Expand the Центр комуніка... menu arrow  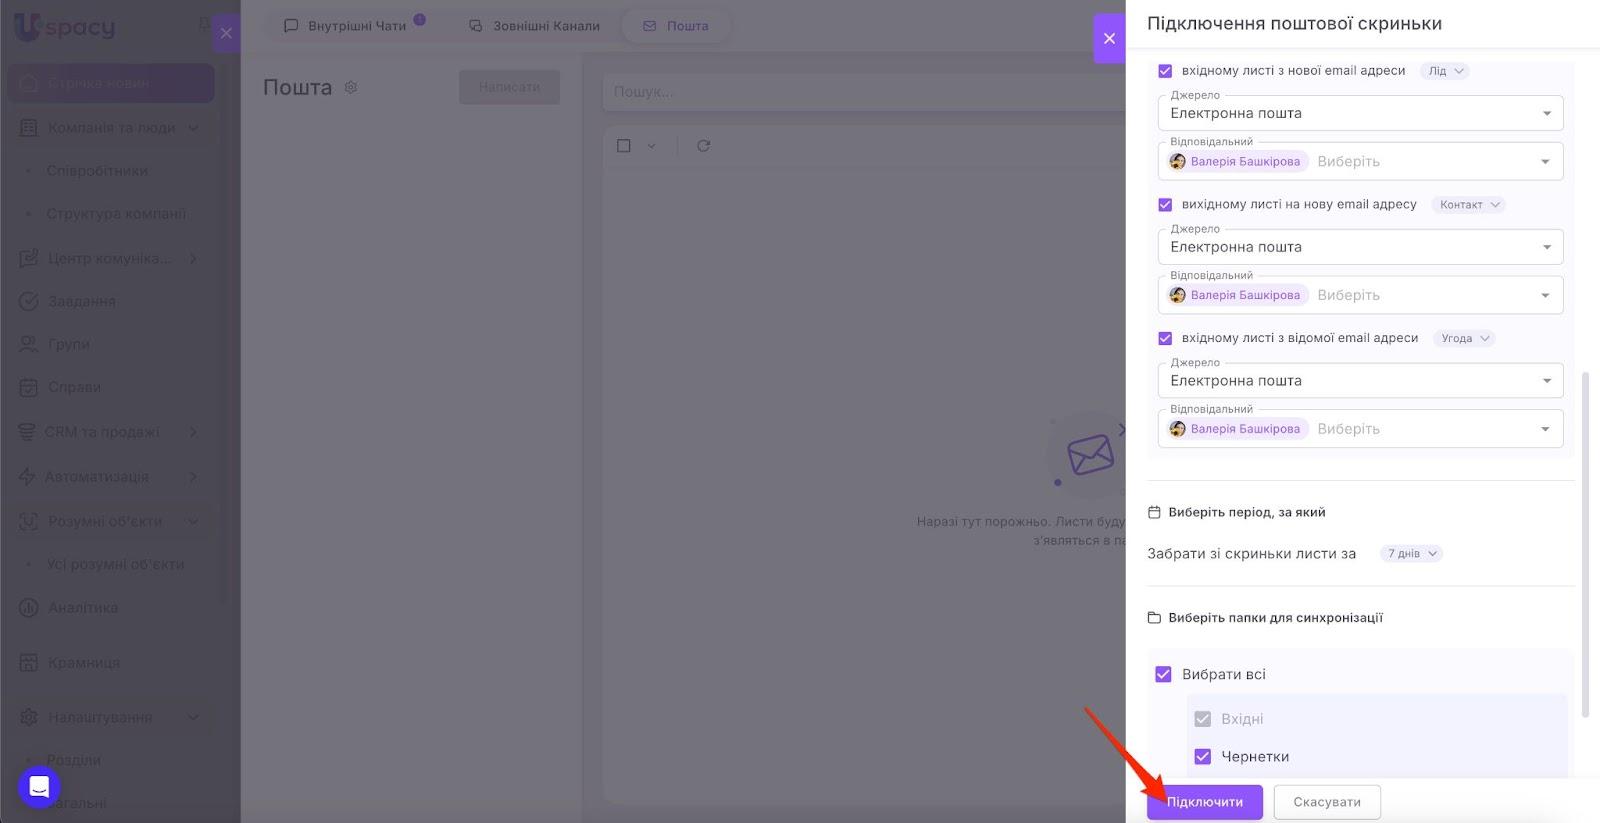tap(193, 259)
